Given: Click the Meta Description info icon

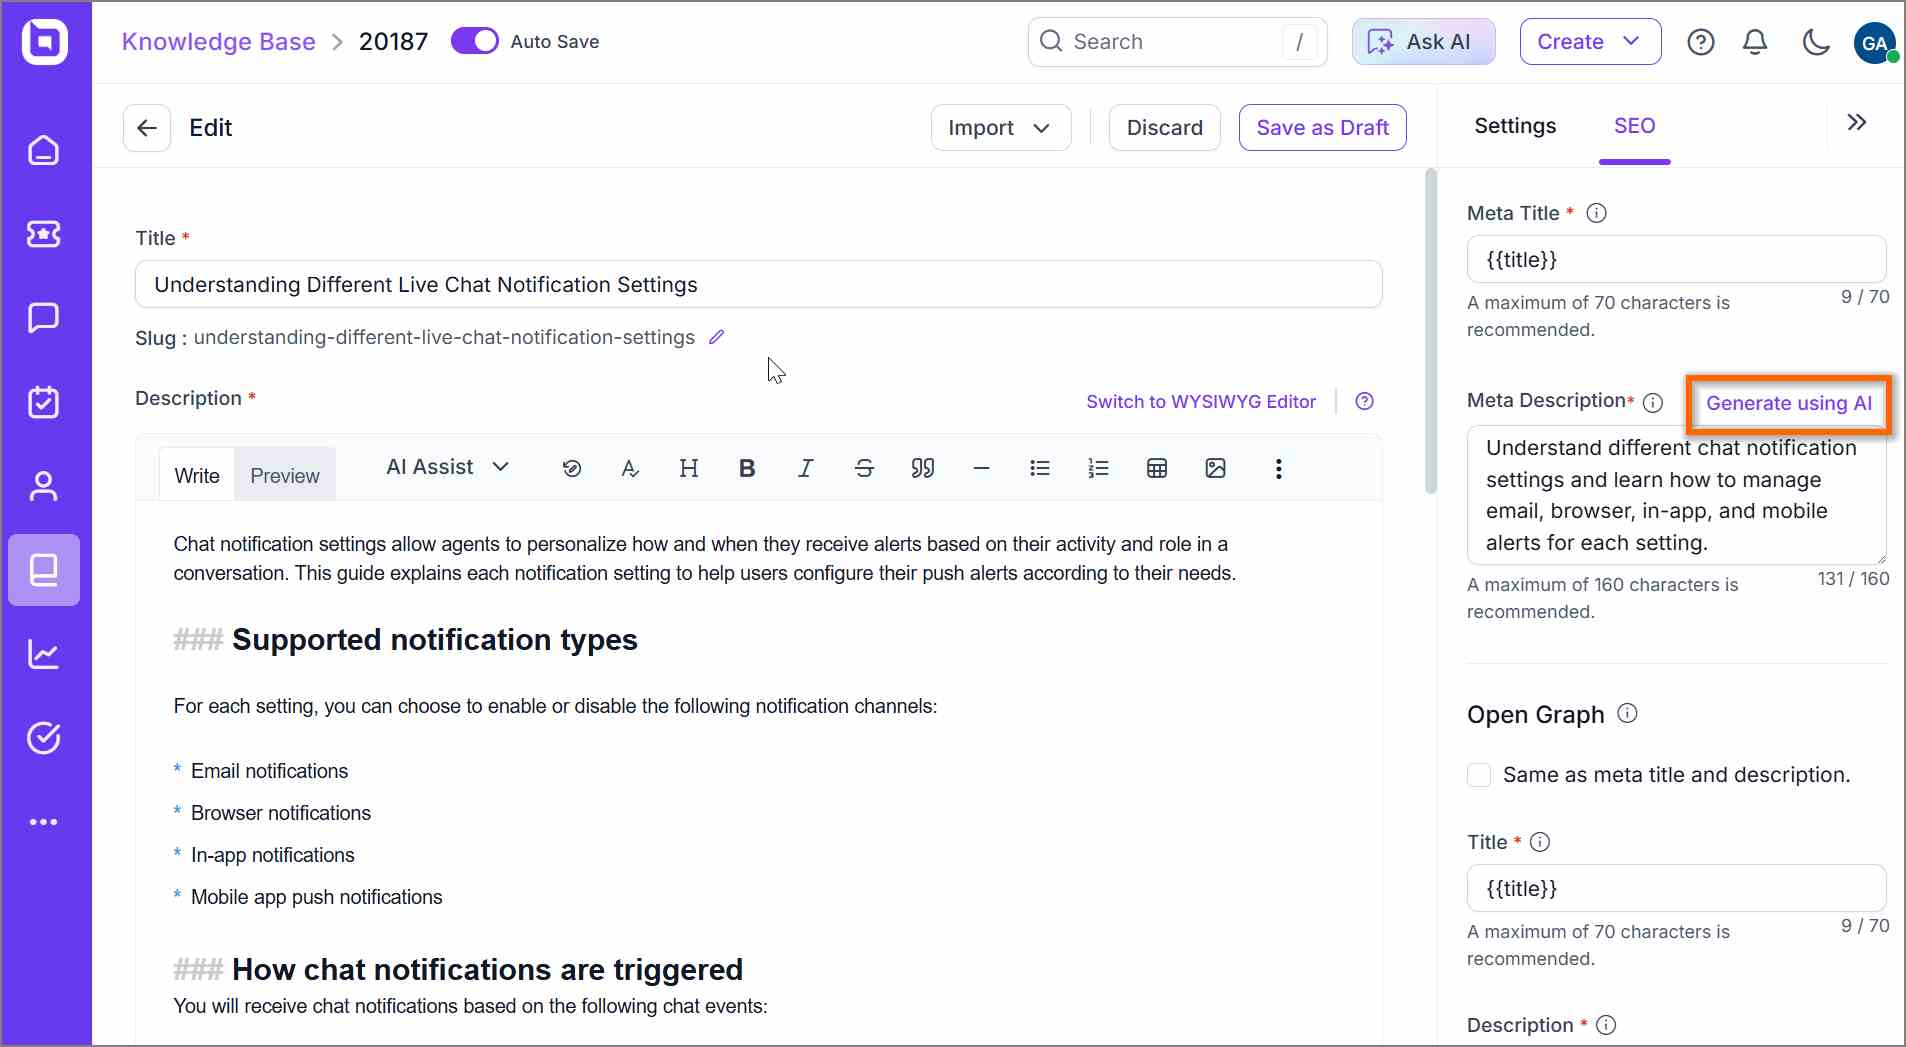Looking at the screenshot, I should click(x=1653, y=402).
